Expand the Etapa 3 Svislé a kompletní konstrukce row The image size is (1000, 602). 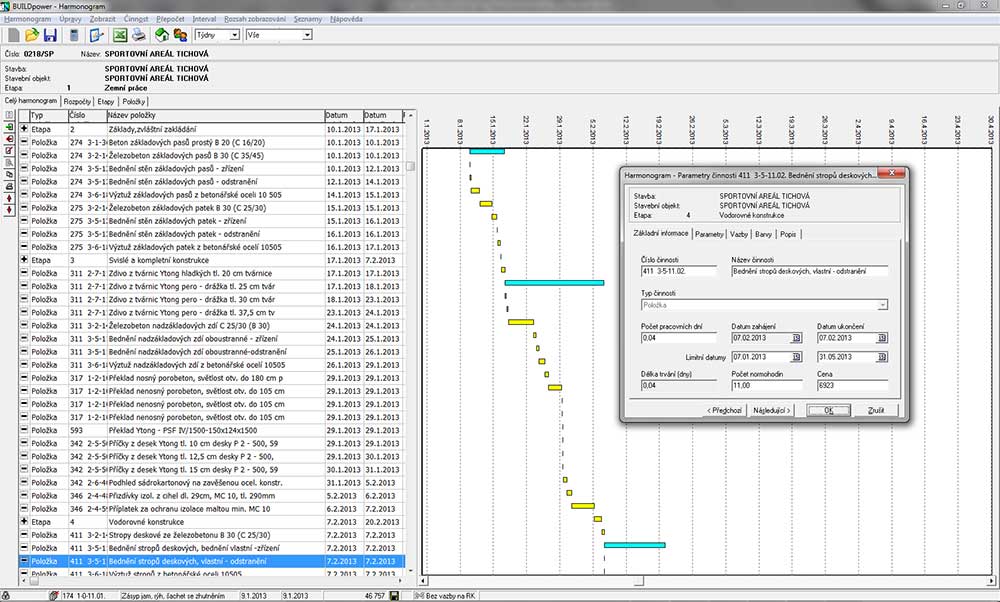[x=24, y=260]
